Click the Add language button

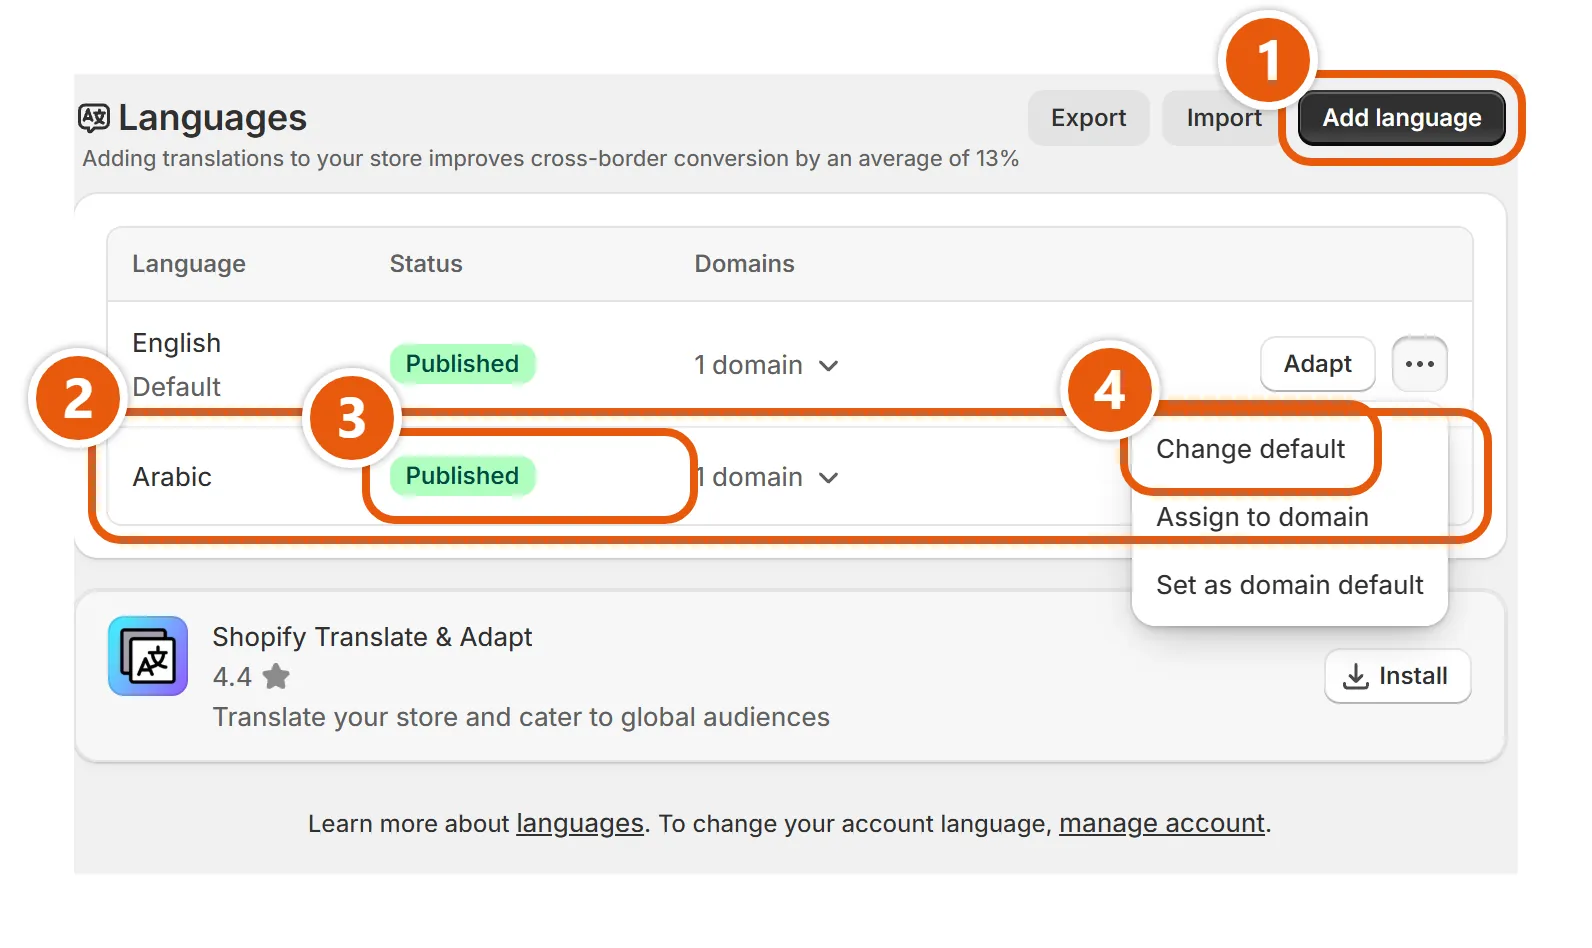(1402, 118)
